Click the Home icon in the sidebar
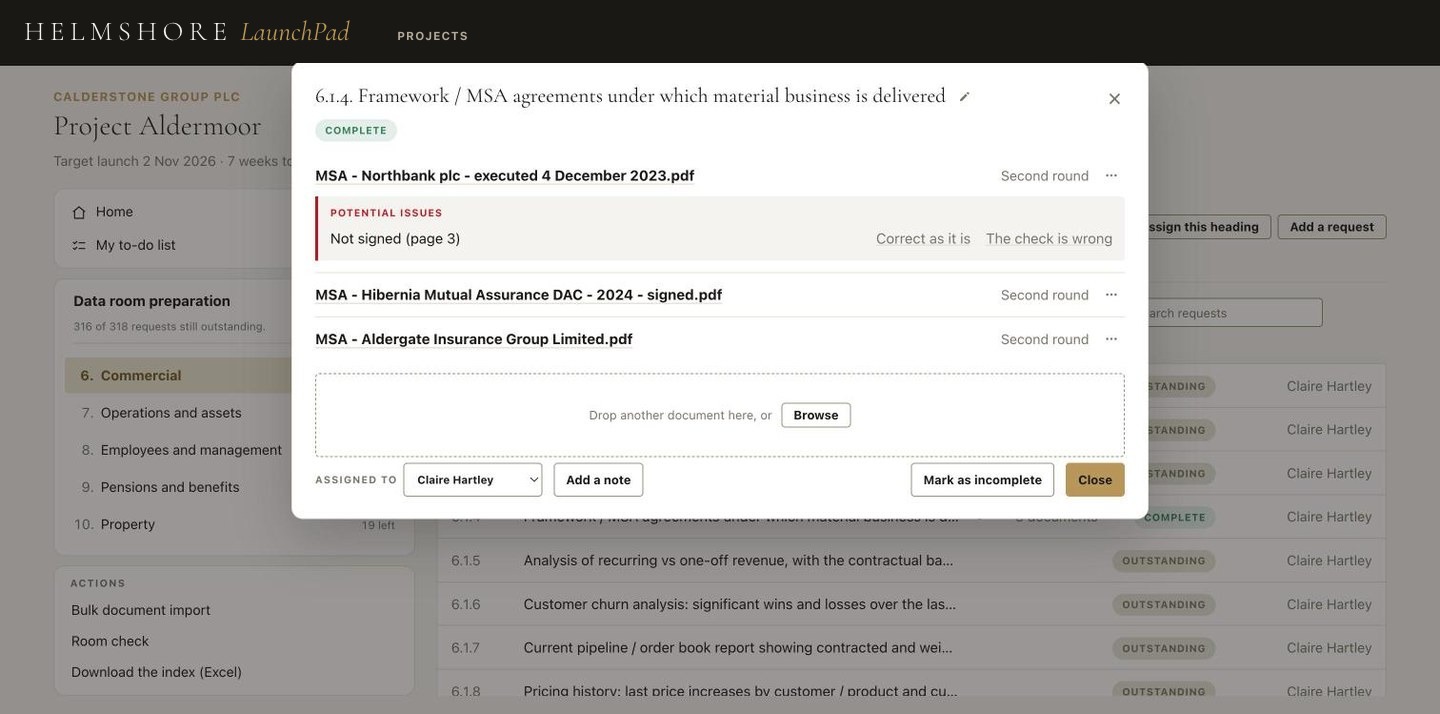 [x=79, y=212]
